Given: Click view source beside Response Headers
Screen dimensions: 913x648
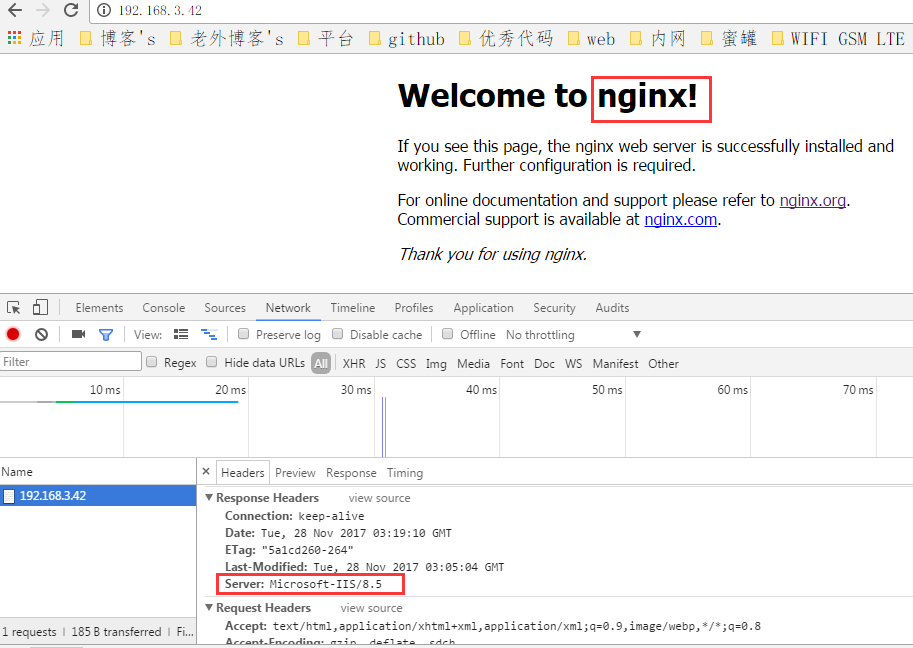Looking at the screenshot, I should click(x=379, y=498).
